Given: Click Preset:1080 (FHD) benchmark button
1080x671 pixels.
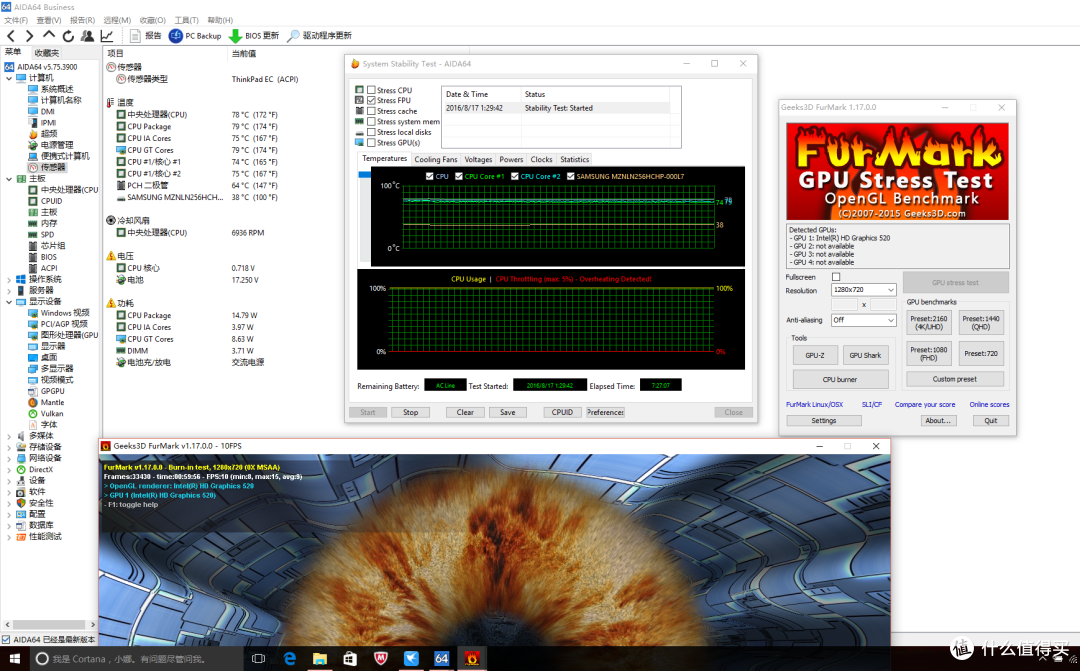Looking at the screenshot, I should pyautogui.click(x=928, y=353).
